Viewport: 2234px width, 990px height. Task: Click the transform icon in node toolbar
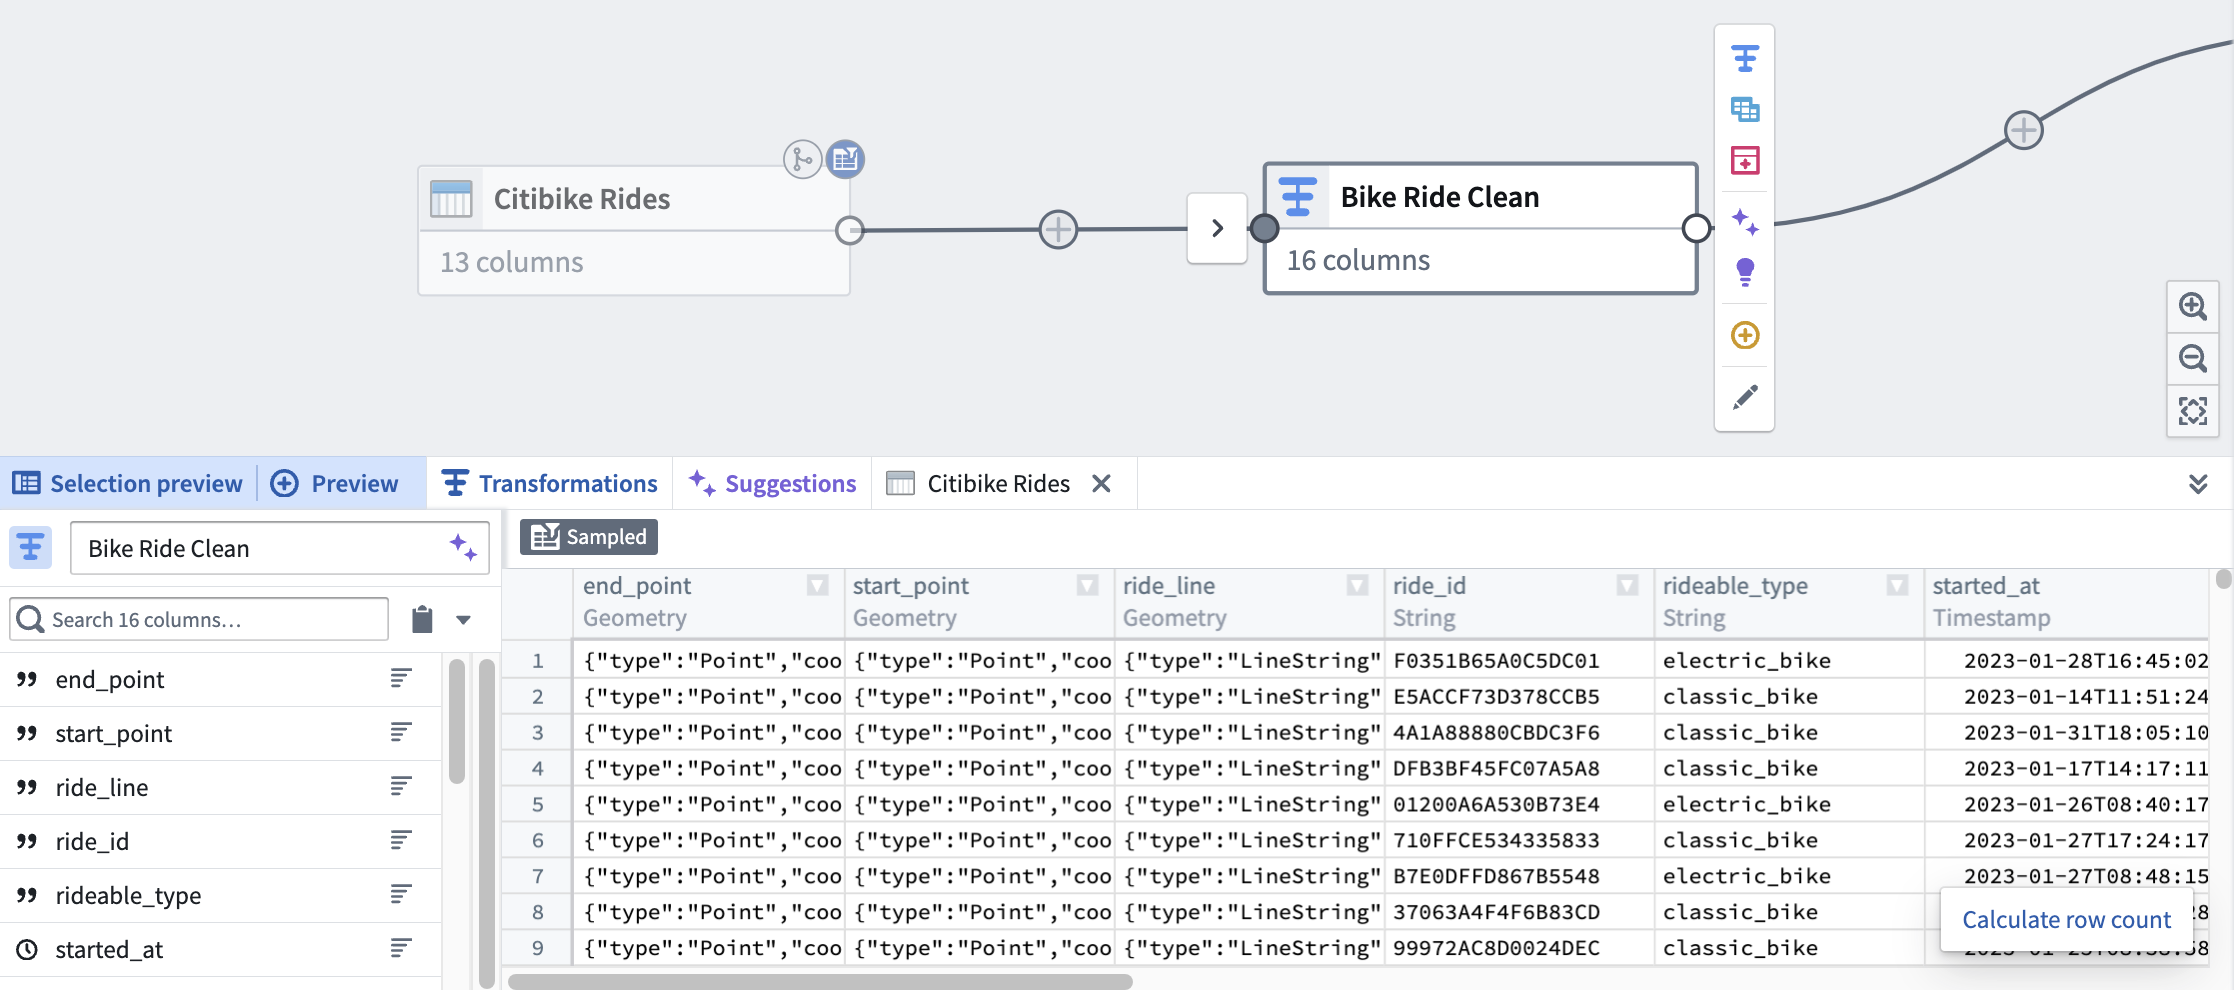click(1745, 59)
